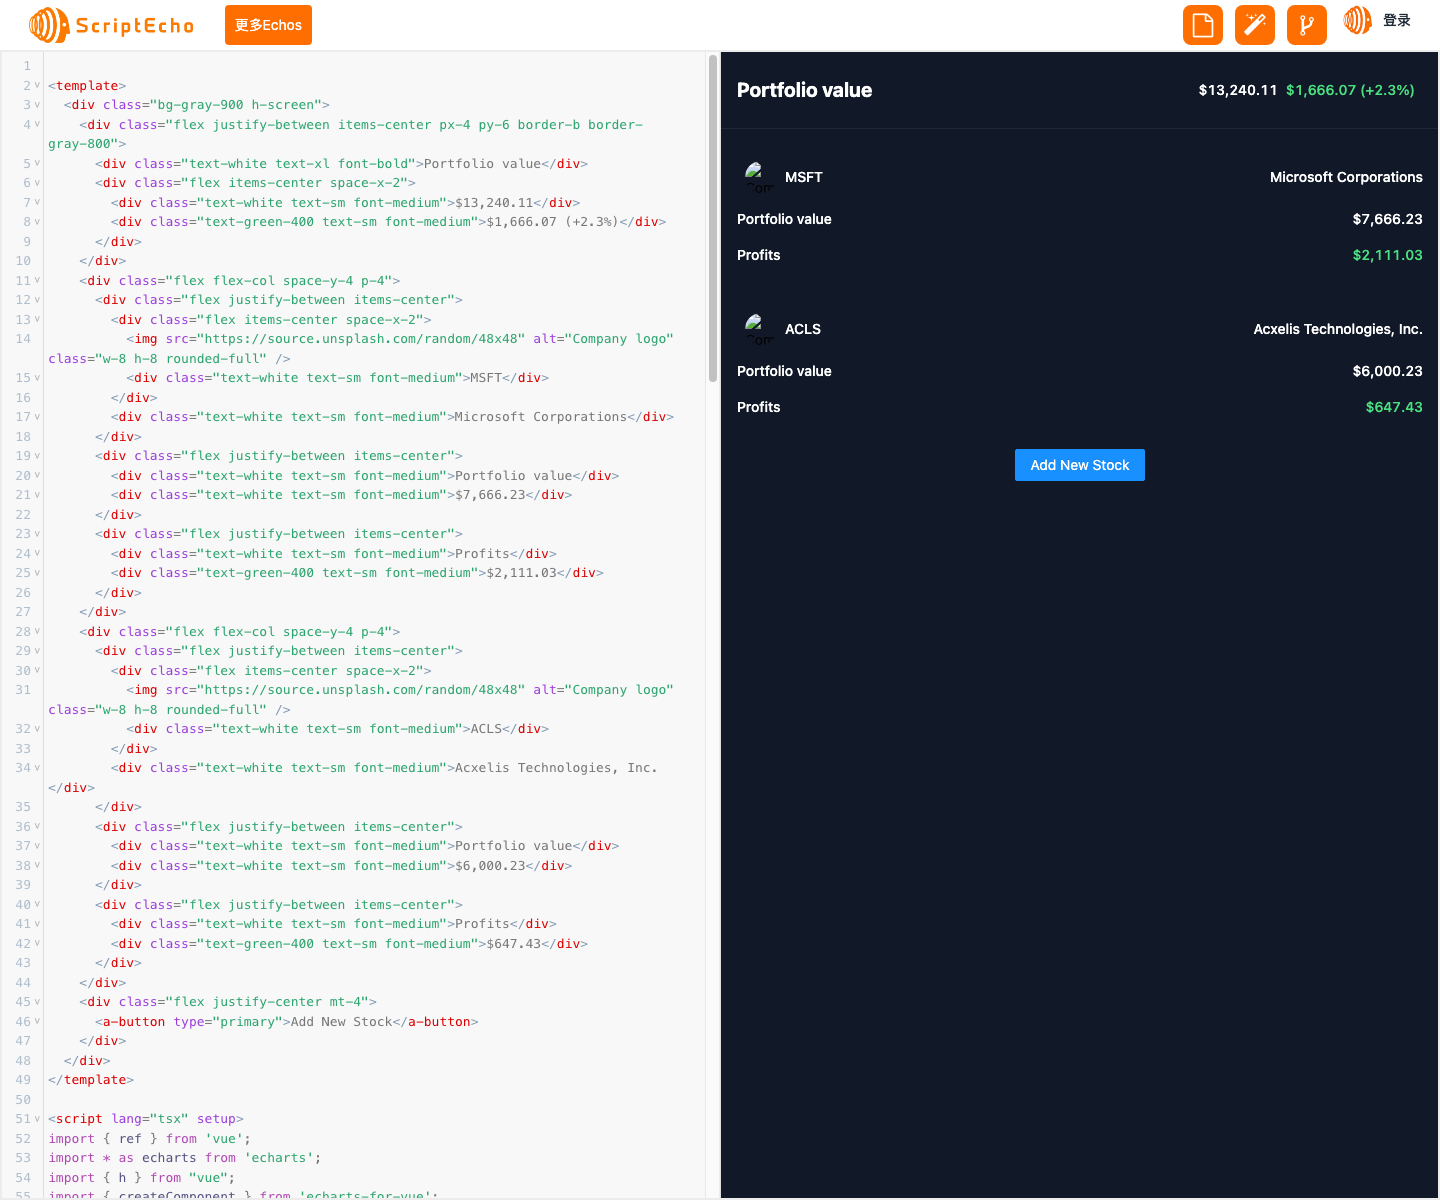Click the Profits label under MSFT
Screen dimensions: 1440x1200
(x=759, y=255)
